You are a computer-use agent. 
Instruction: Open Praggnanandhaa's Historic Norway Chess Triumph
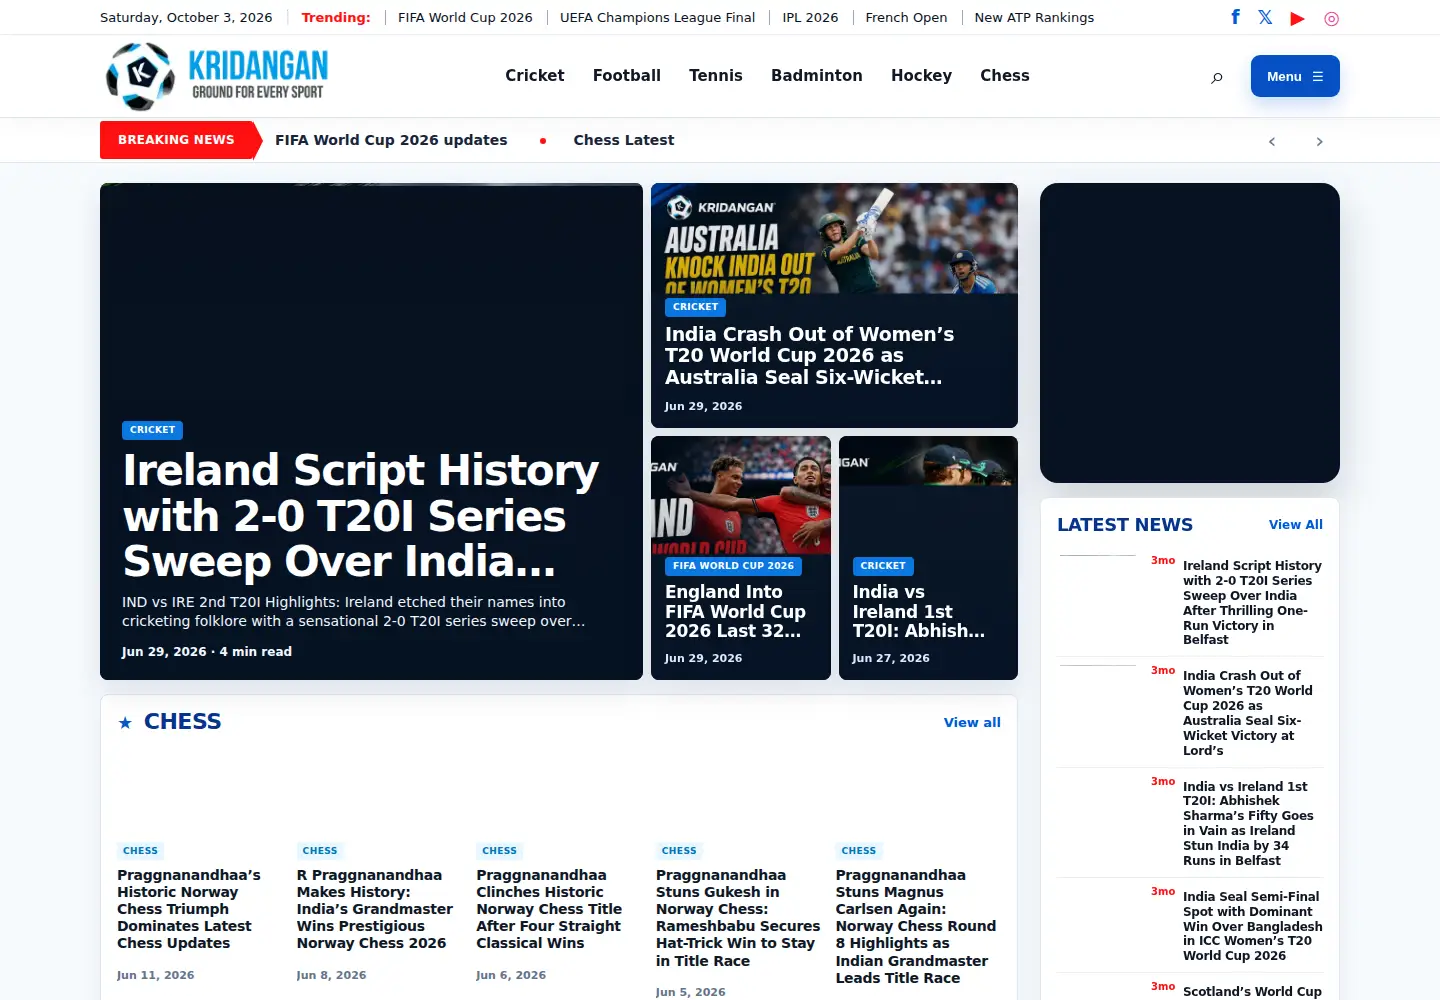(x=189, y=909)
